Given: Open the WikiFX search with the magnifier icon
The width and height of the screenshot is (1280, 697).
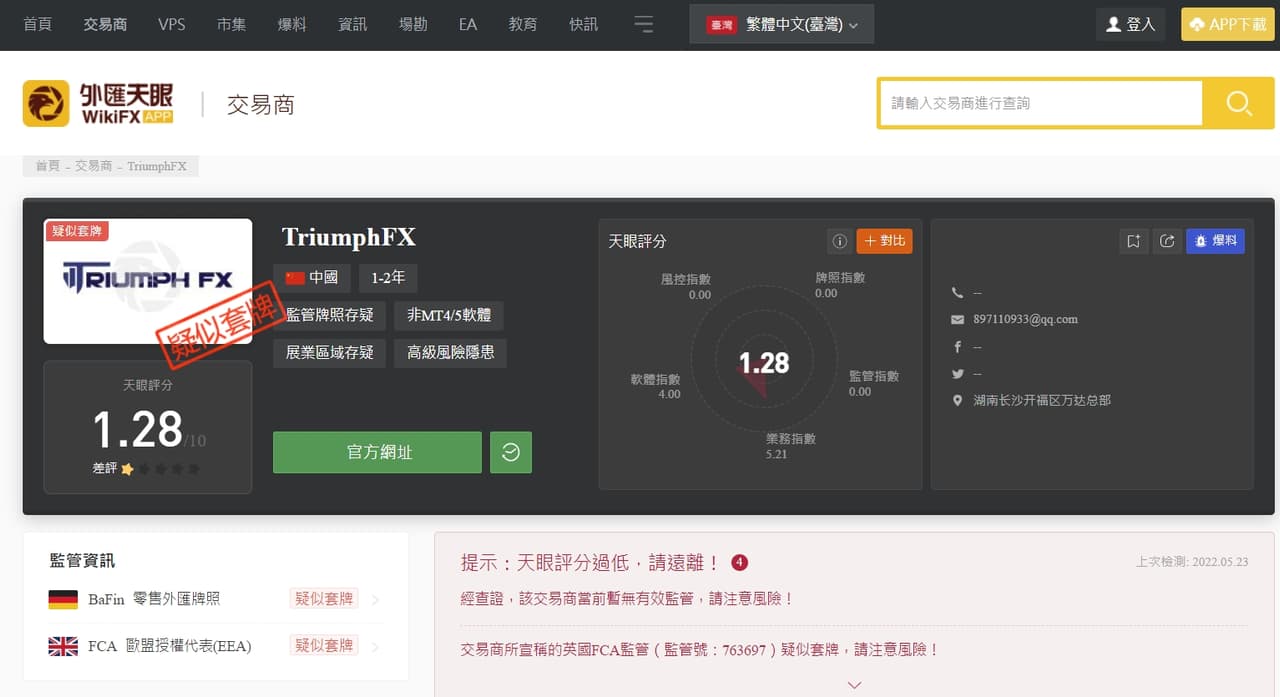Looking at the screenshot, I should point(1239,103).
